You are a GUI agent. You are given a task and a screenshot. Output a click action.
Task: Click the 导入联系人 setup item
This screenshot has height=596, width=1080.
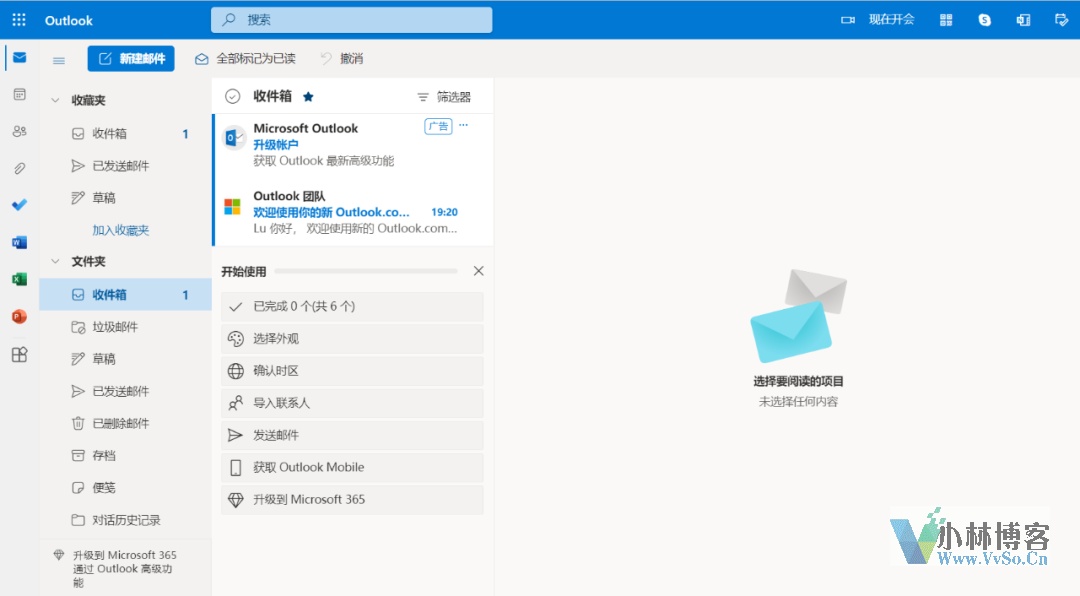pos(352,403)
